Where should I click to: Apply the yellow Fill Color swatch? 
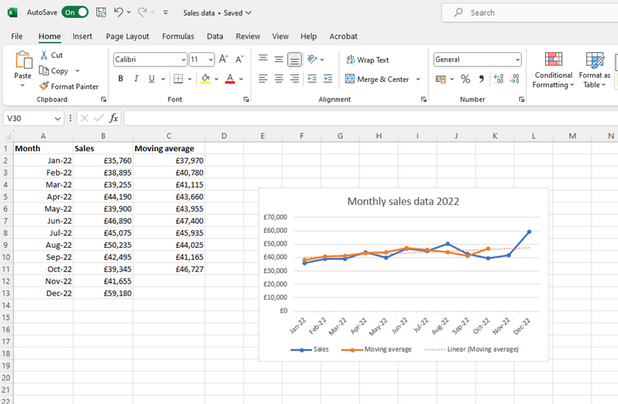point(205,79)
